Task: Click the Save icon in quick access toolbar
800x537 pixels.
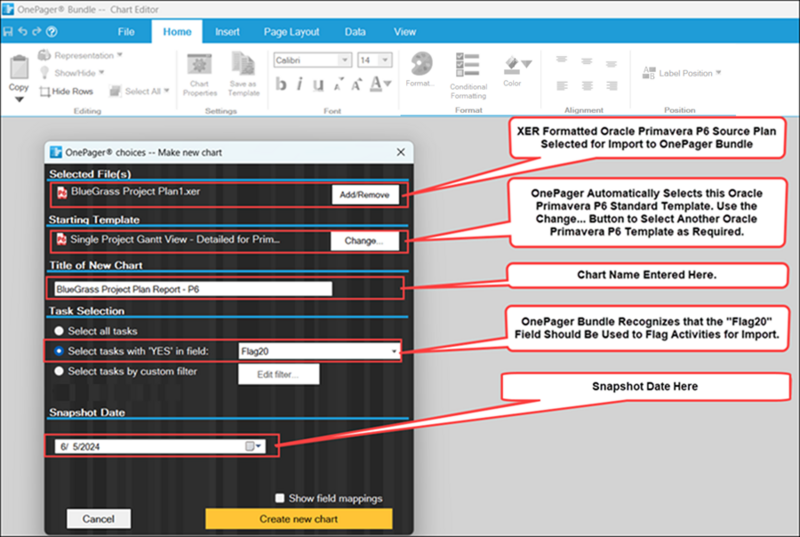Action: [8, 32]
